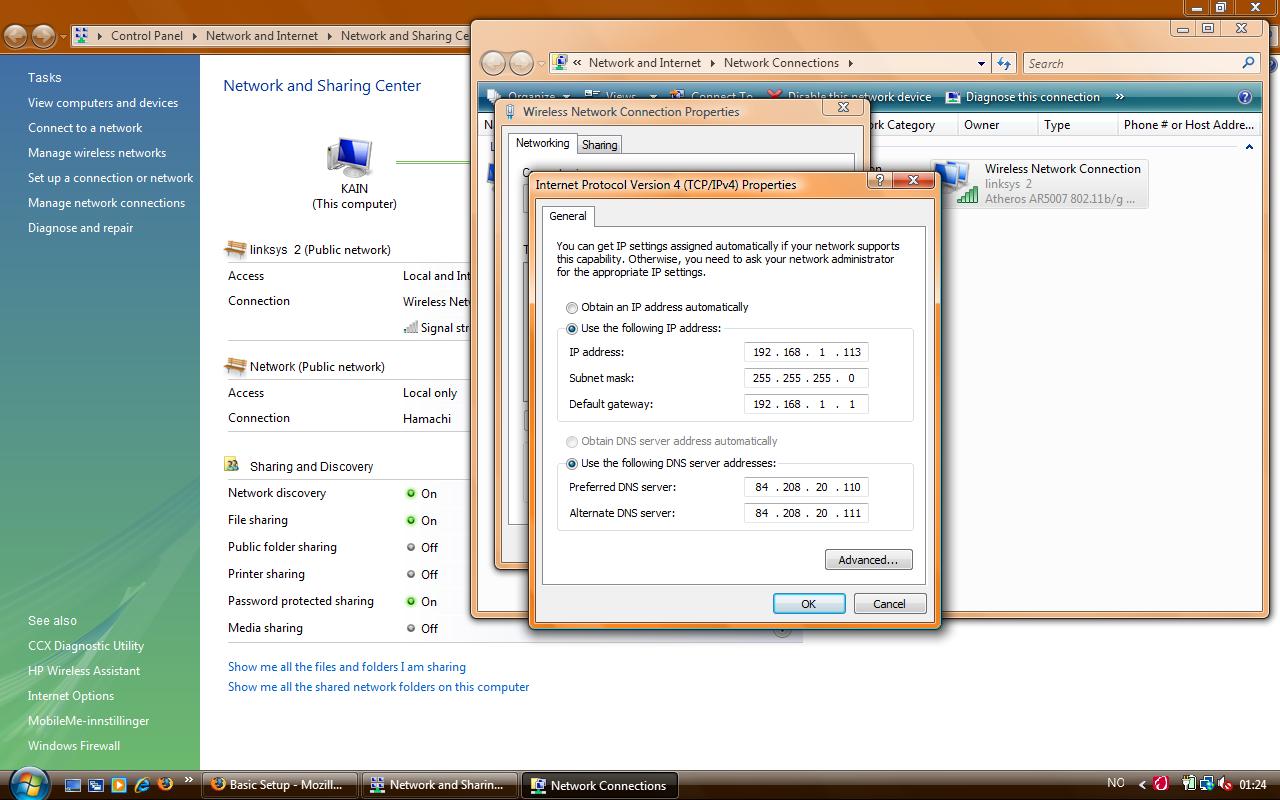Screen dimensions: 1280x800
Task: Switch to the Network Connections taskbar button
Action: tap(600, 785)
